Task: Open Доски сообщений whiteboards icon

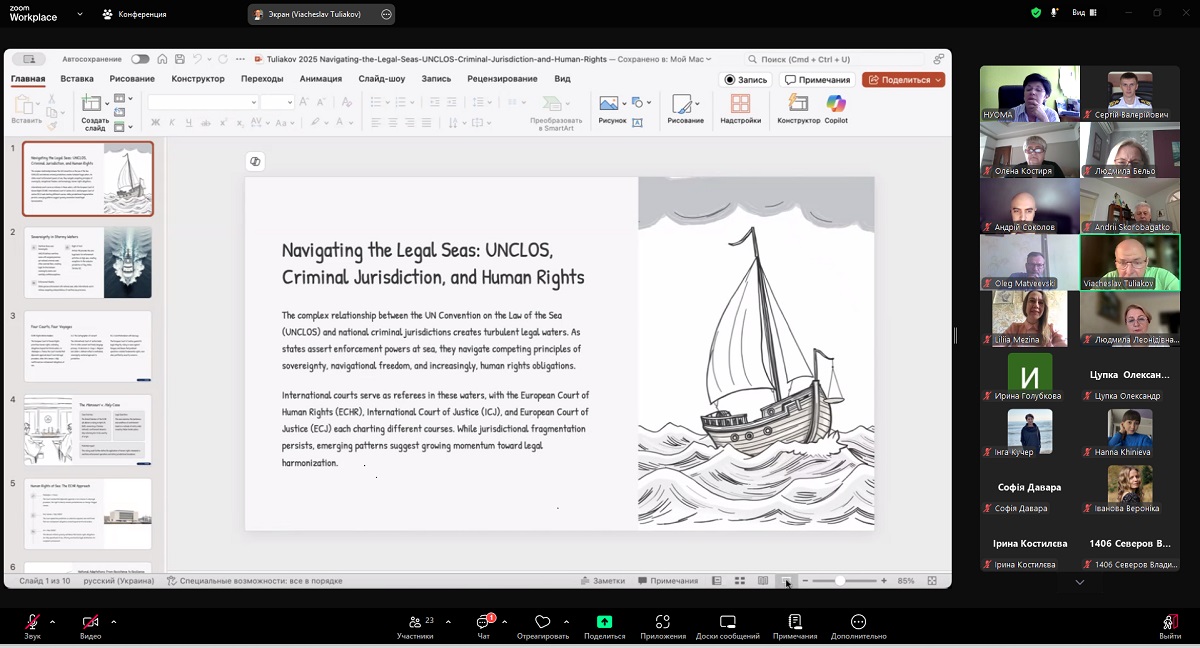Action: [728, 622]
